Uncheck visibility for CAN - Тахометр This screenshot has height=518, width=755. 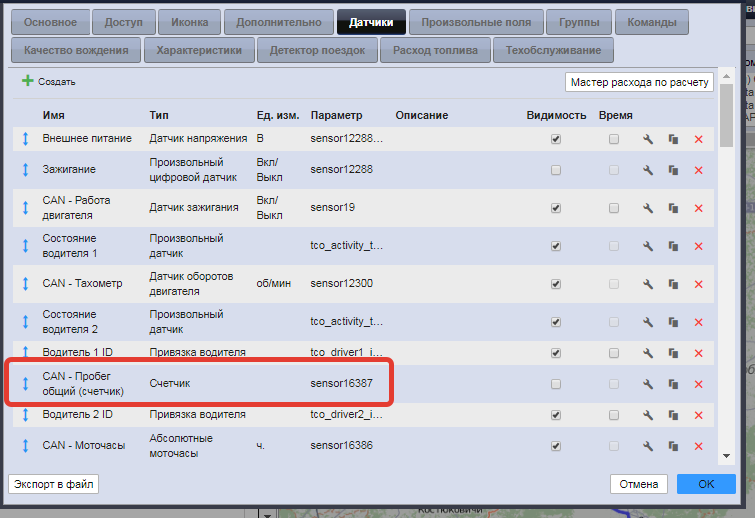point(556,284)
